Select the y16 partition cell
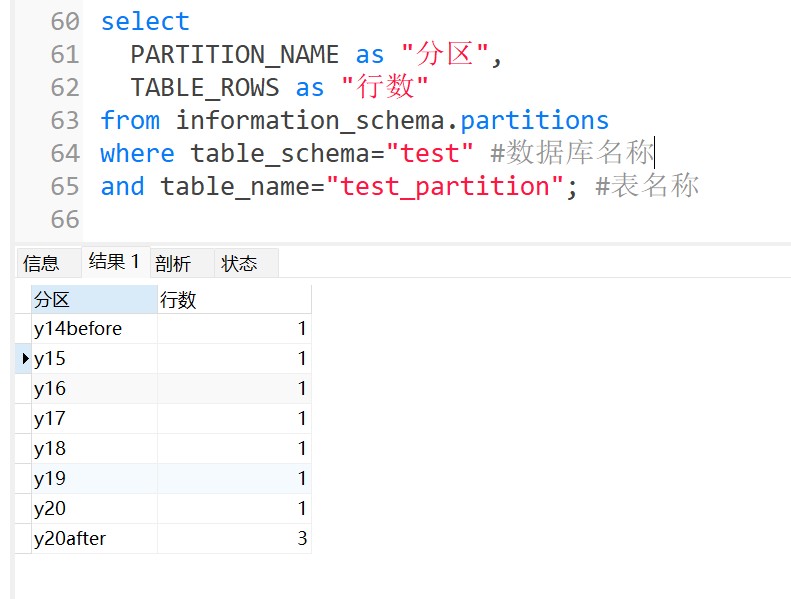 pos(94,389)
